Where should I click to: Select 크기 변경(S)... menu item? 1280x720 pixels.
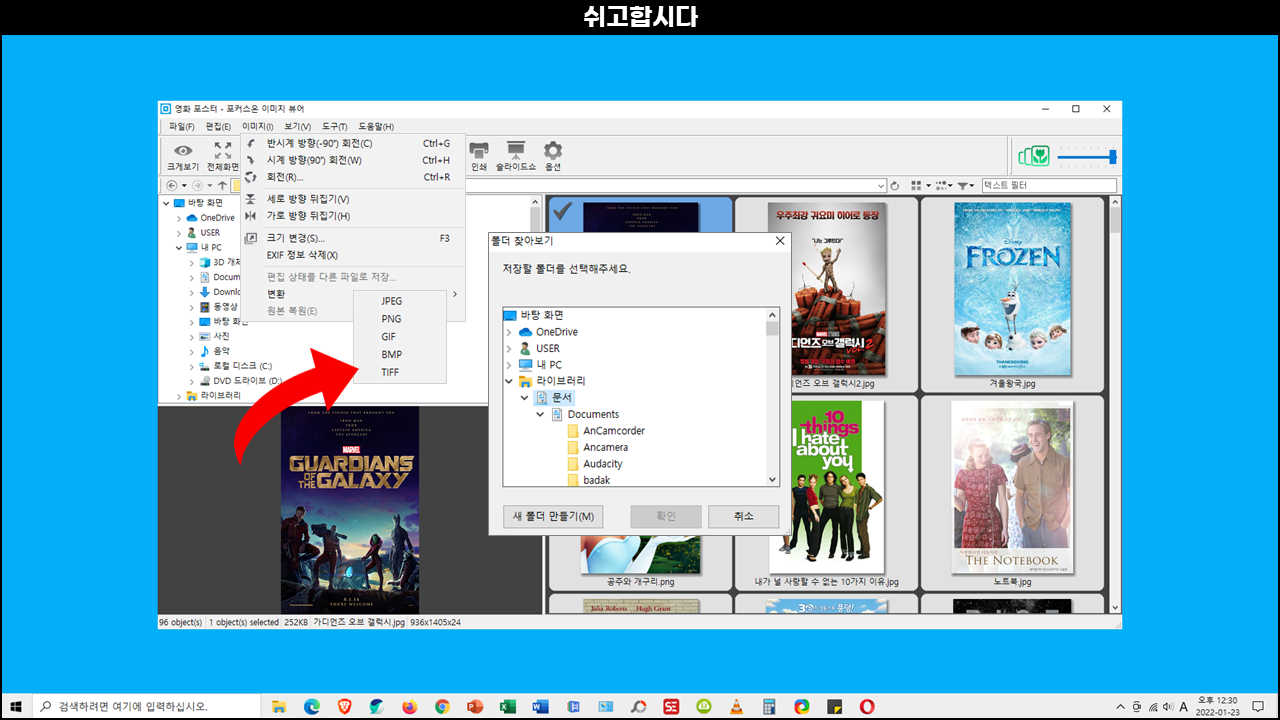(x=353, y=238)
